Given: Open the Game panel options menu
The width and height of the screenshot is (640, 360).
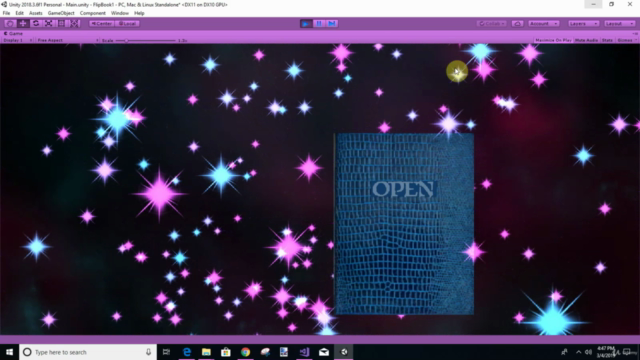Looking at the screenshot, I should tap(635, 33).
